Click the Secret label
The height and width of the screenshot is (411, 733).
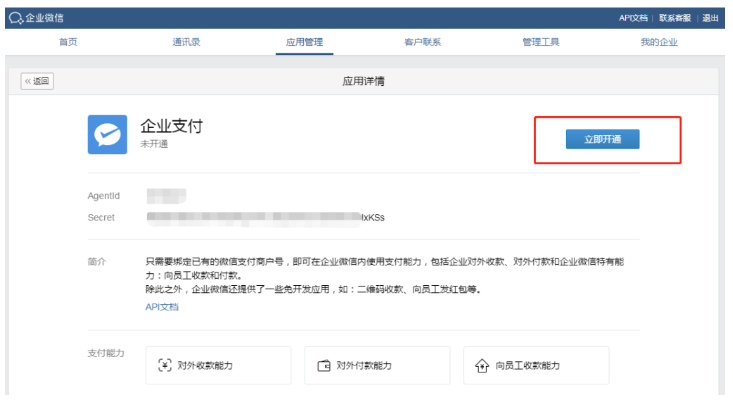click(x=101, y=217)
